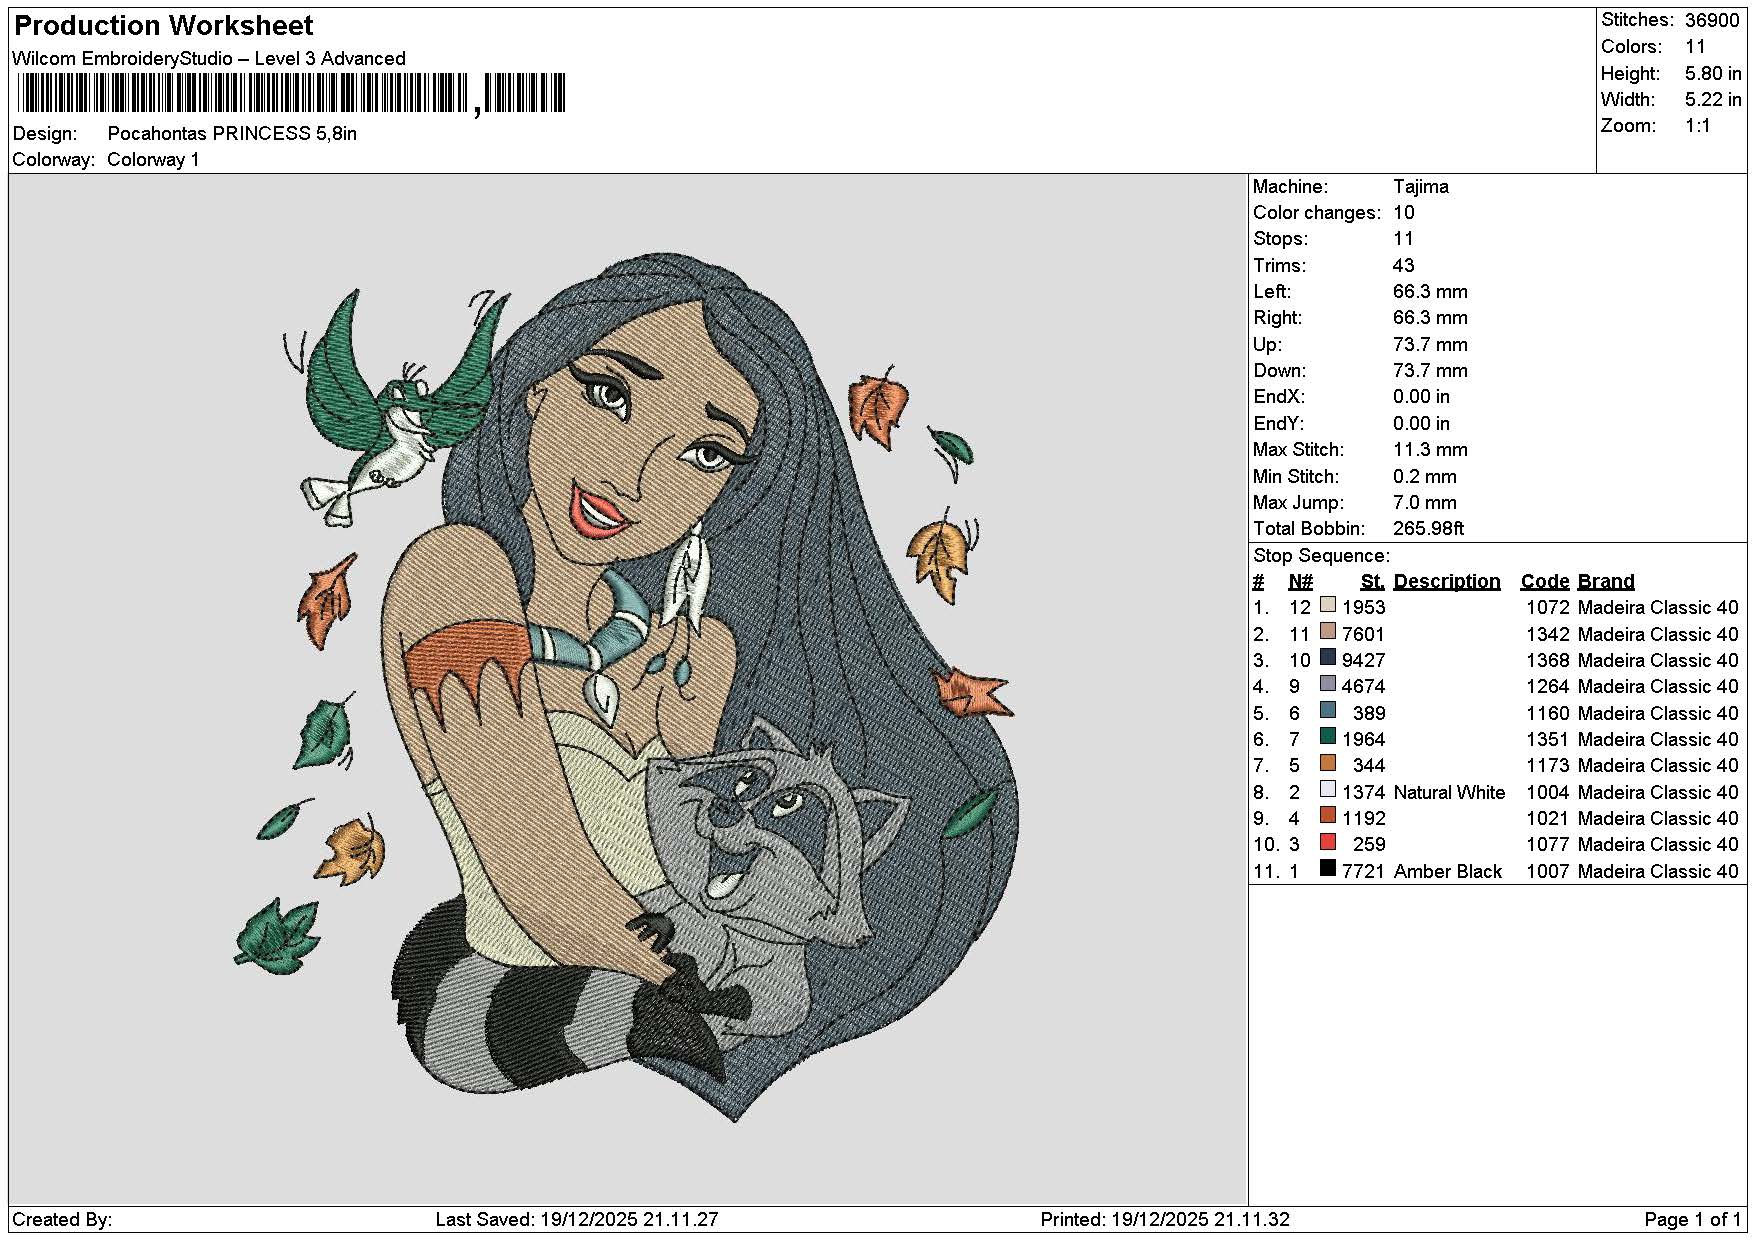1755x1240 pixels.
Task: Click thread code 1072 in stop 1
Action: tap(1548, 608)
